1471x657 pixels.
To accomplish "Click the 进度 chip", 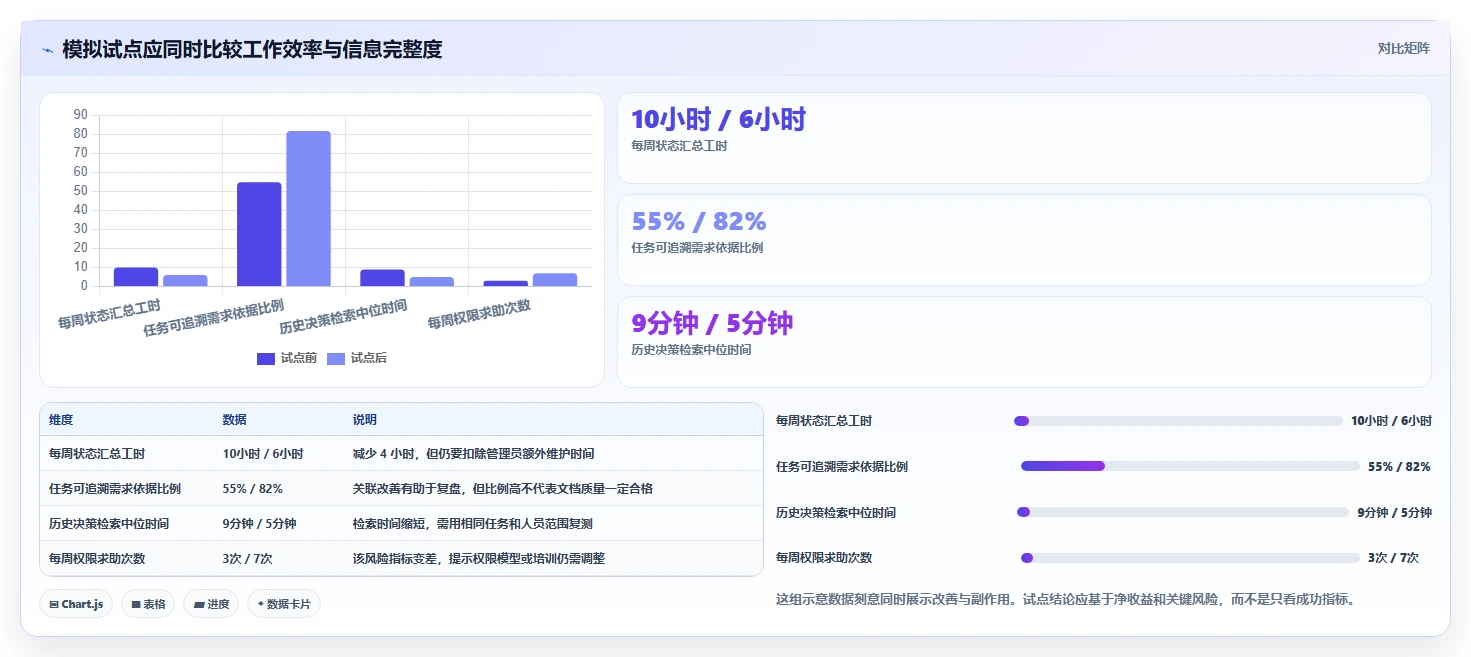I will tap(211, 604).
